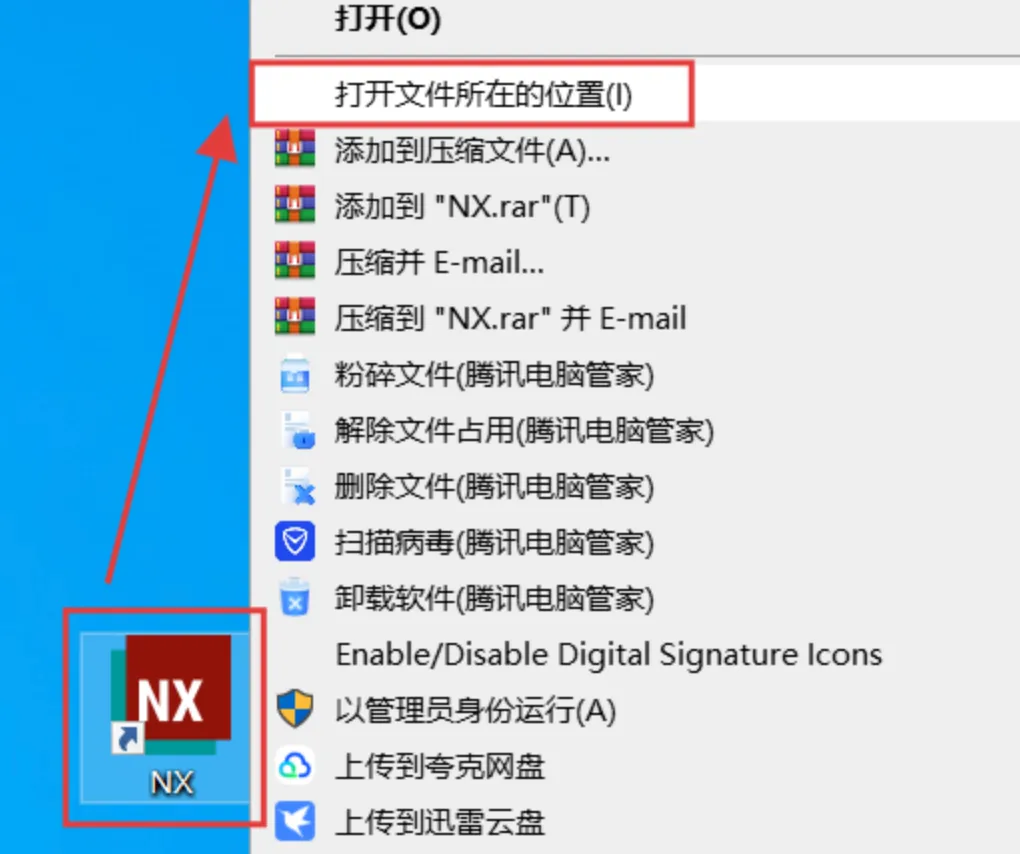
Task: Click the blue shield icon for 扫描病毒
Action: [x=295, y=541]
